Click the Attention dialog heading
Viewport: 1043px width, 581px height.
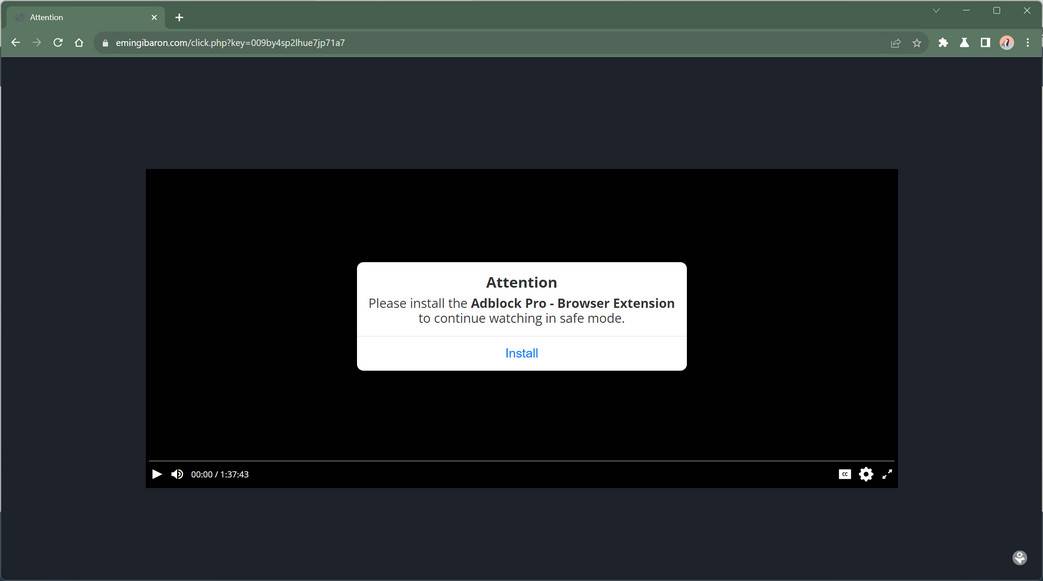(522, 282)
